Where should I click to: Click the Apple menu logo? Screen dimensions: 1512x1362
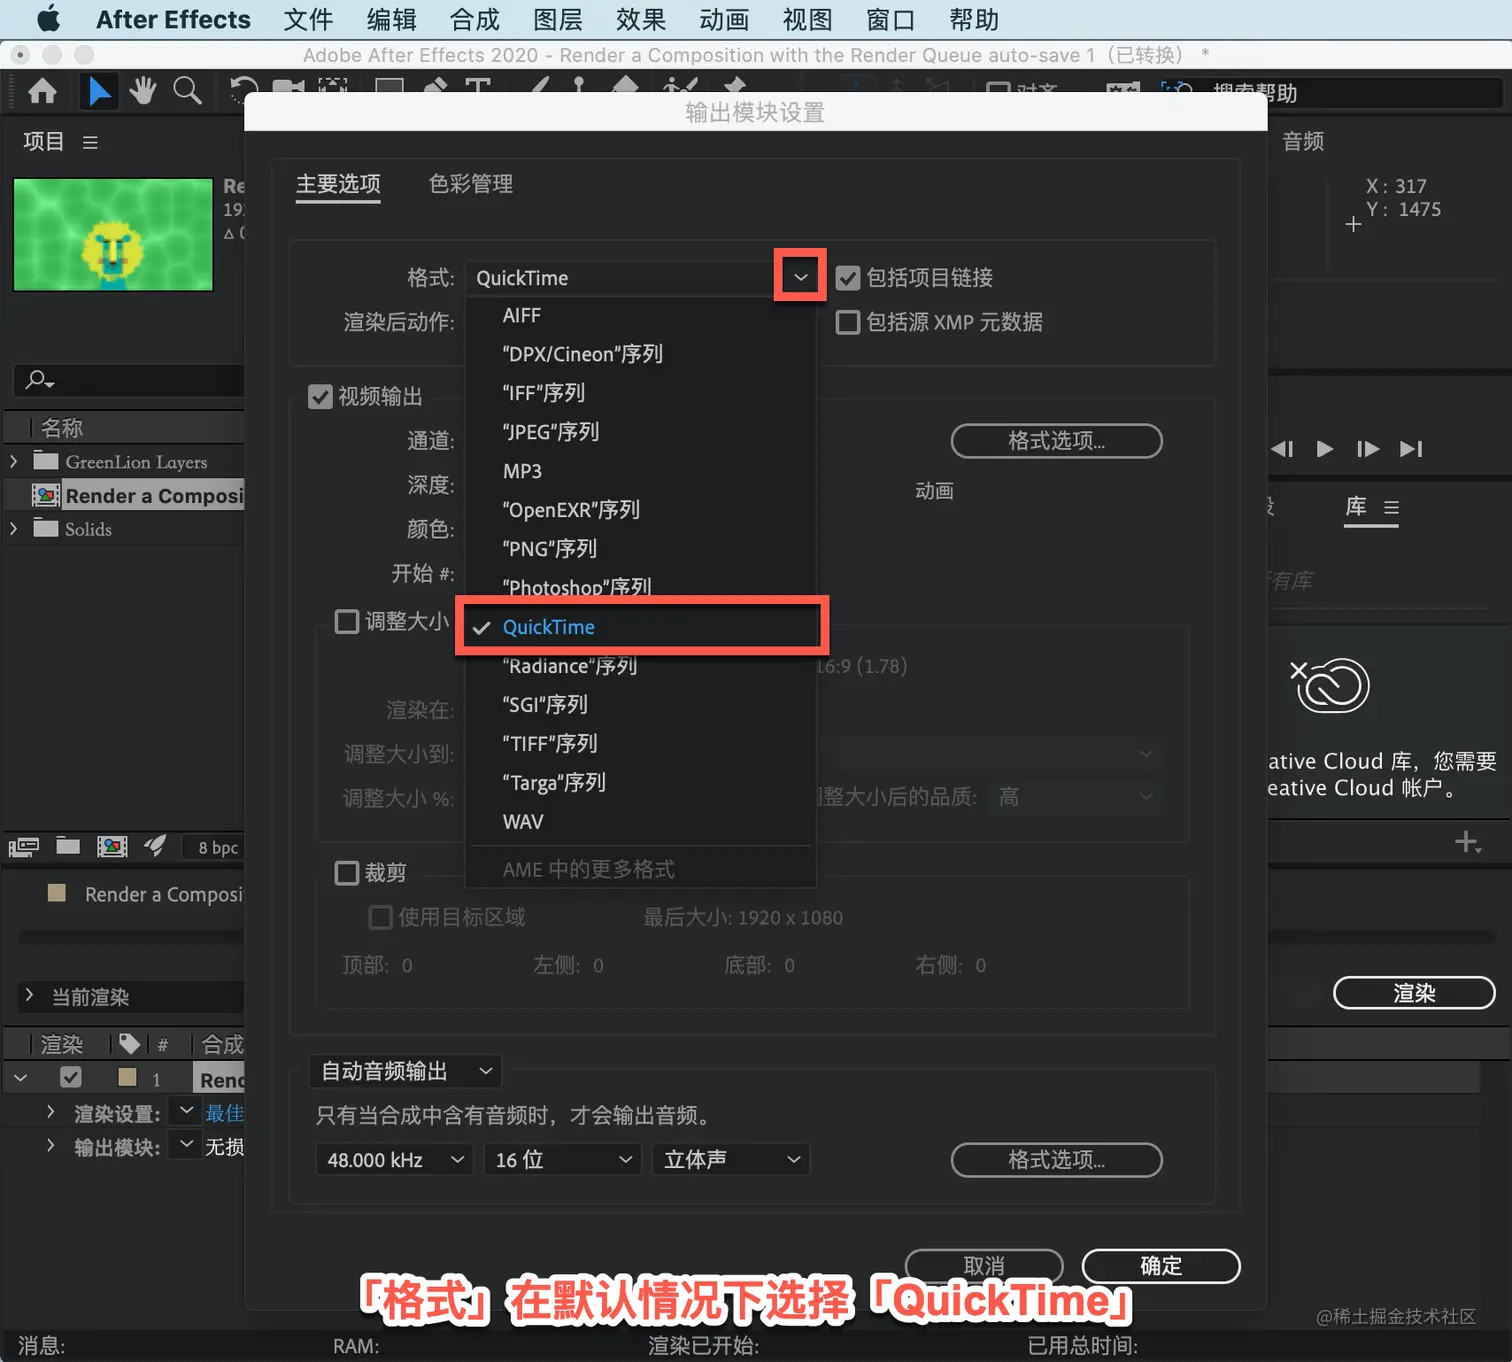tap(48, 19)
